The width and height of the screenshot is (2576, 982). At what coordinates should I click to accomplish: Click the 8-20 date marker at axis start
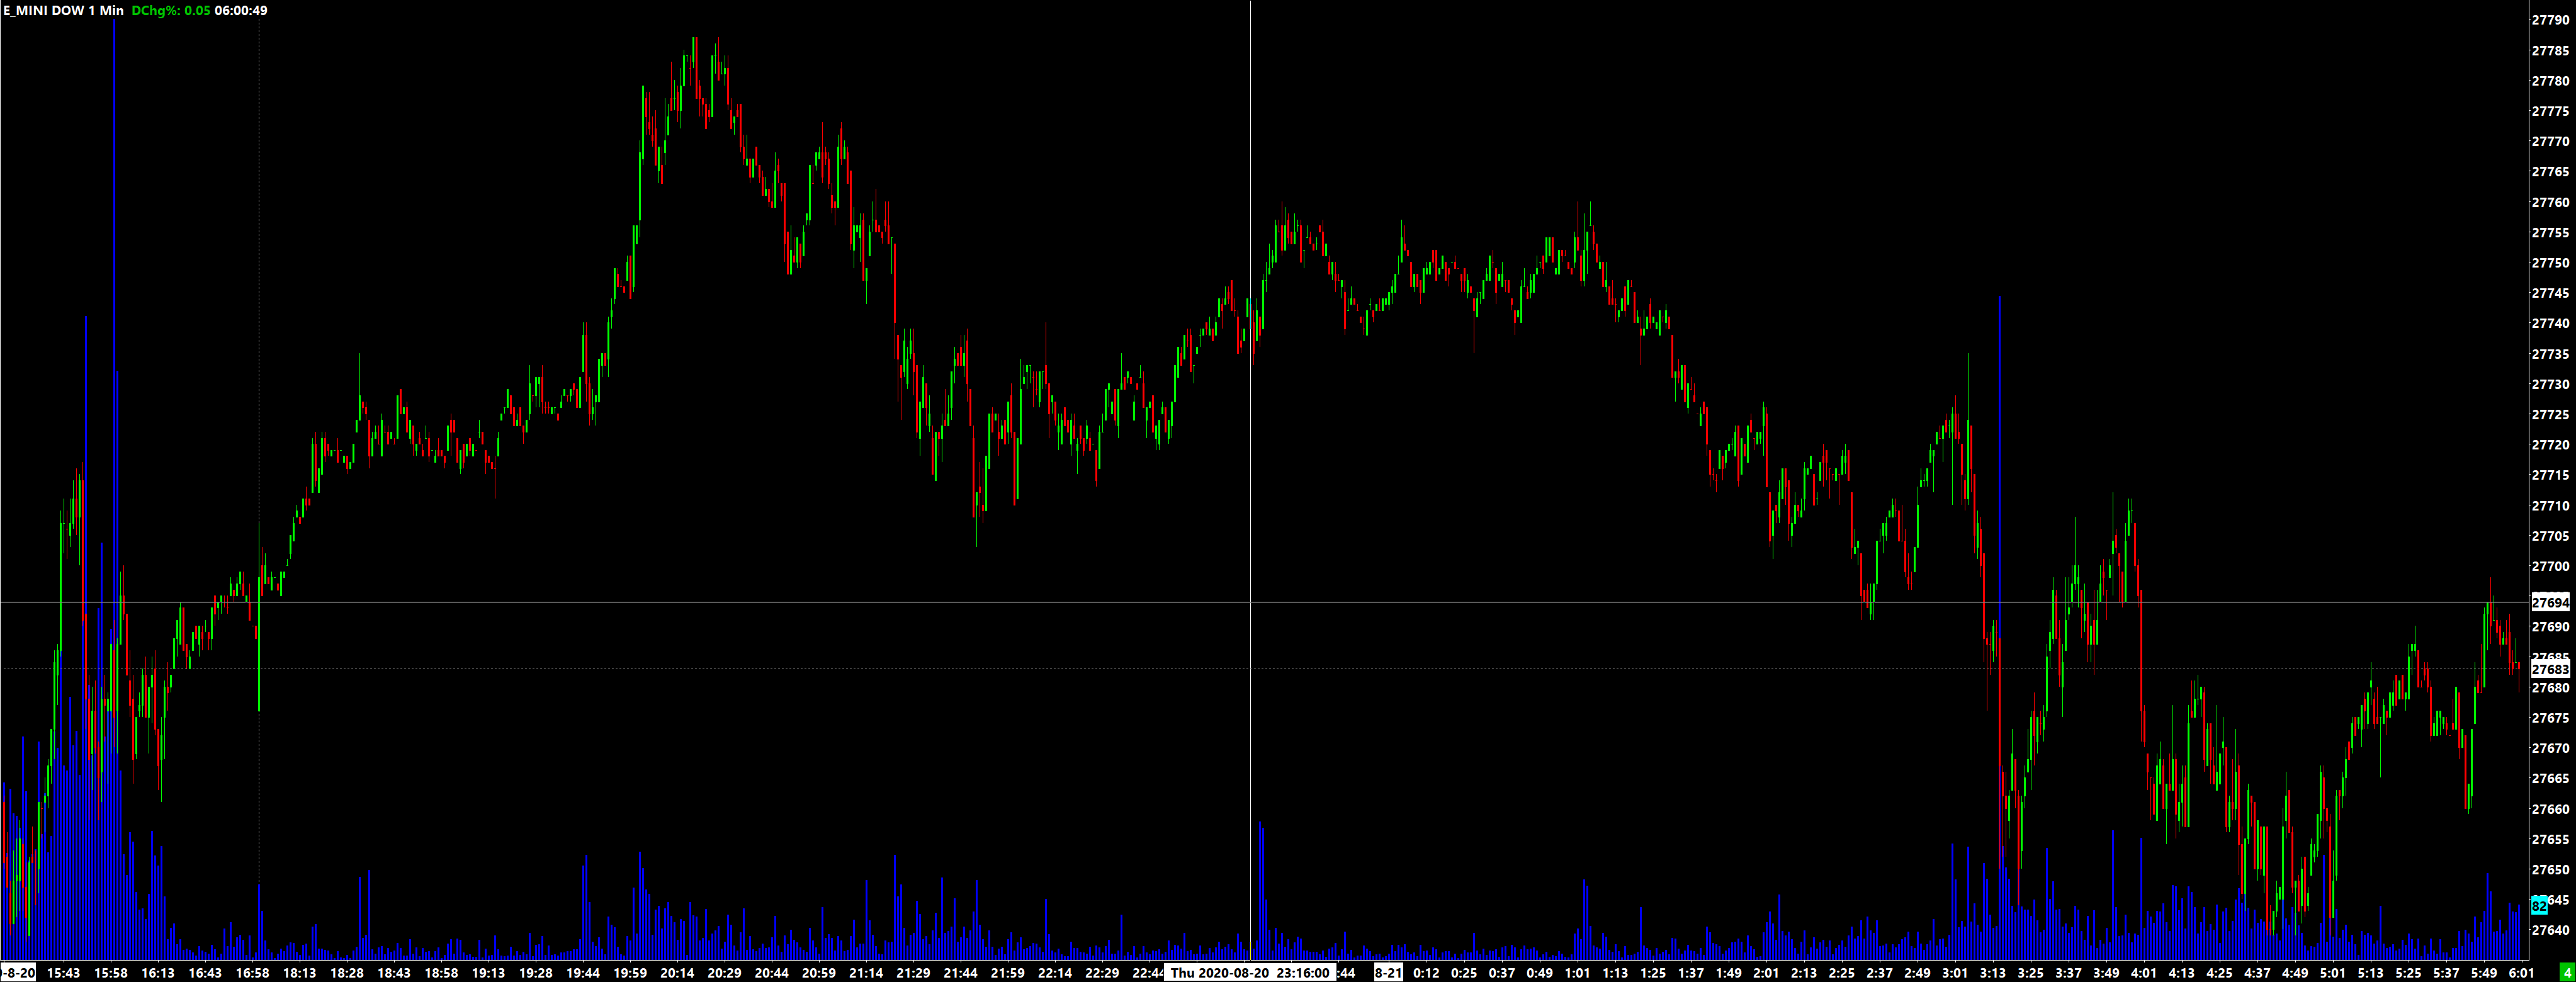pyautogui.click(x=18, y=972)
